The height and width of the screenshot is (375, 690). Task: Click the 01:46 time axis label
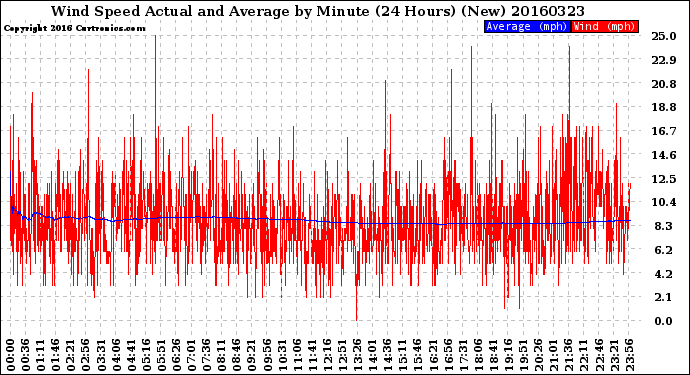point(55,355)
